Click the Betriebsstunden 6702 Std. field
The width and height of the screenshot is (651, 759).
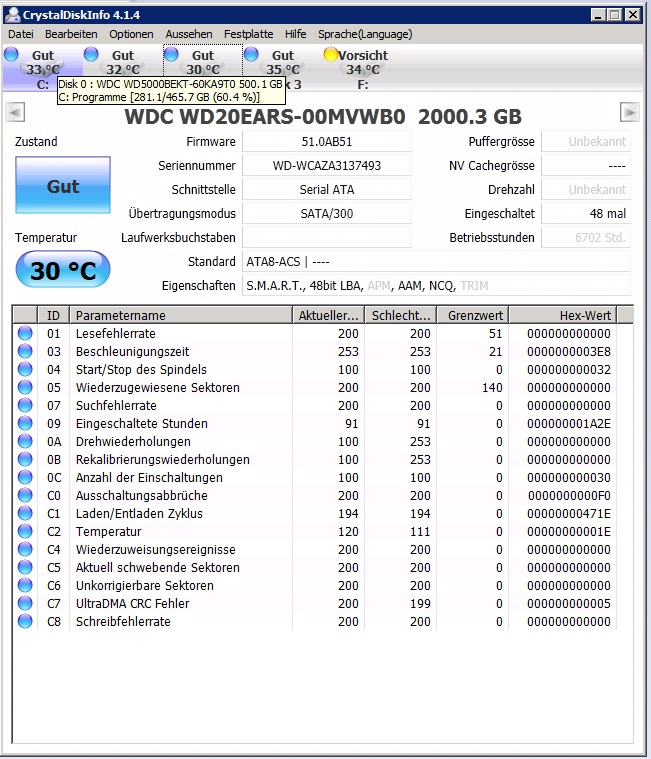pos(586,238)
